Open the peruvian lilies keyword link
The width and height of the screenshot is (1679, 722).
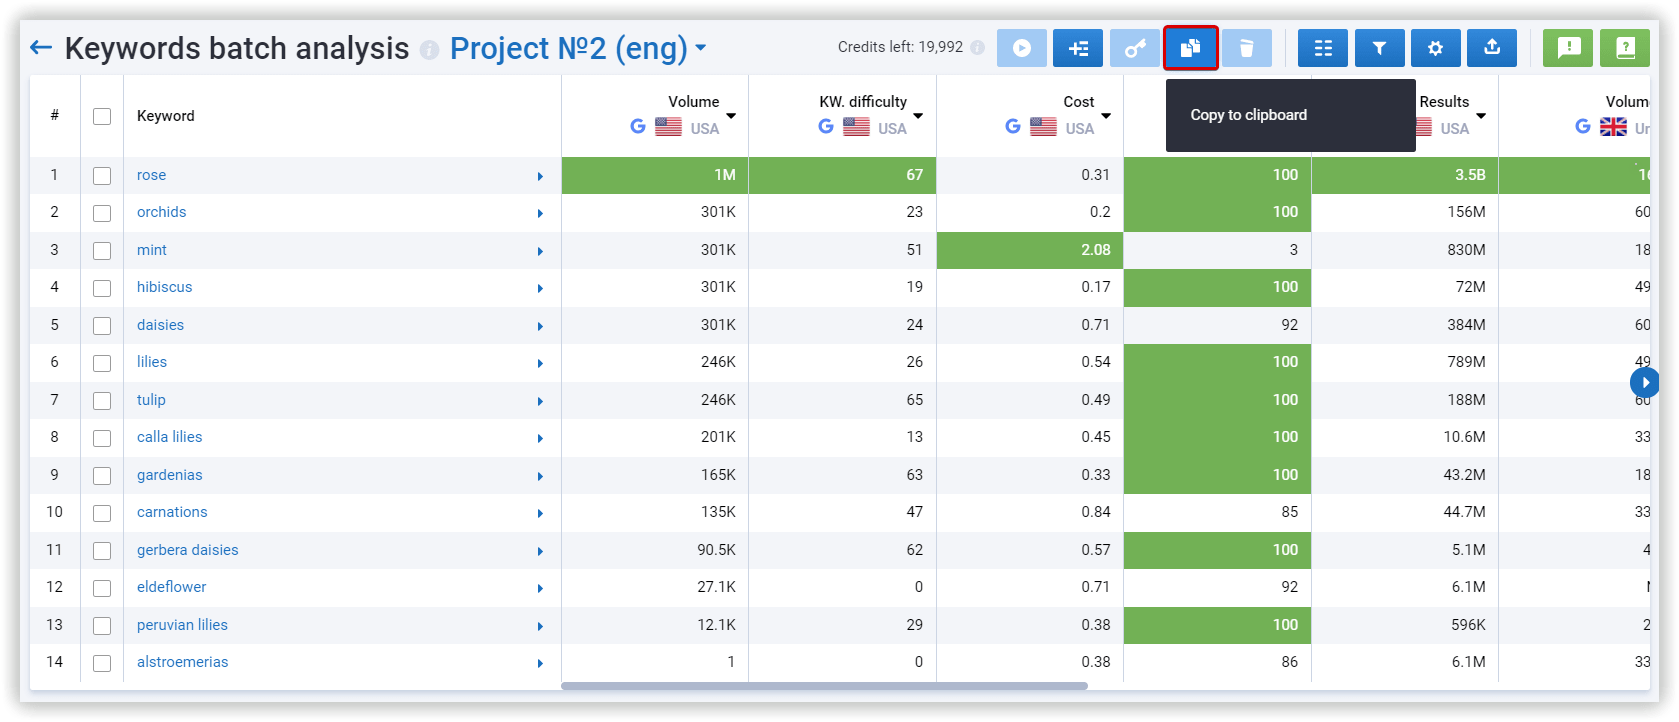[182, 625]
